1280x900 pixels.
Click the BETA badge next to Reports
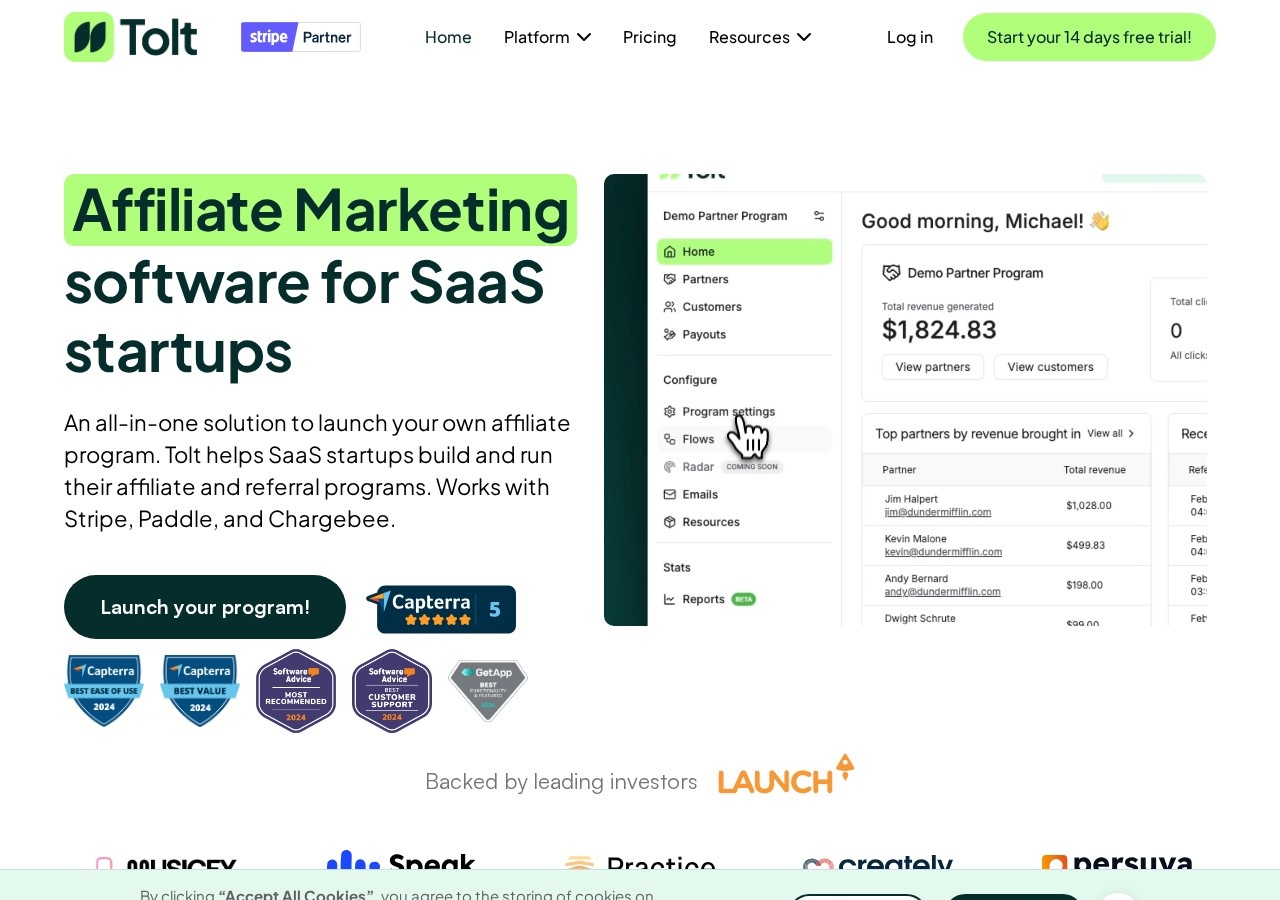pyautogui.click(x=743, y=599)
